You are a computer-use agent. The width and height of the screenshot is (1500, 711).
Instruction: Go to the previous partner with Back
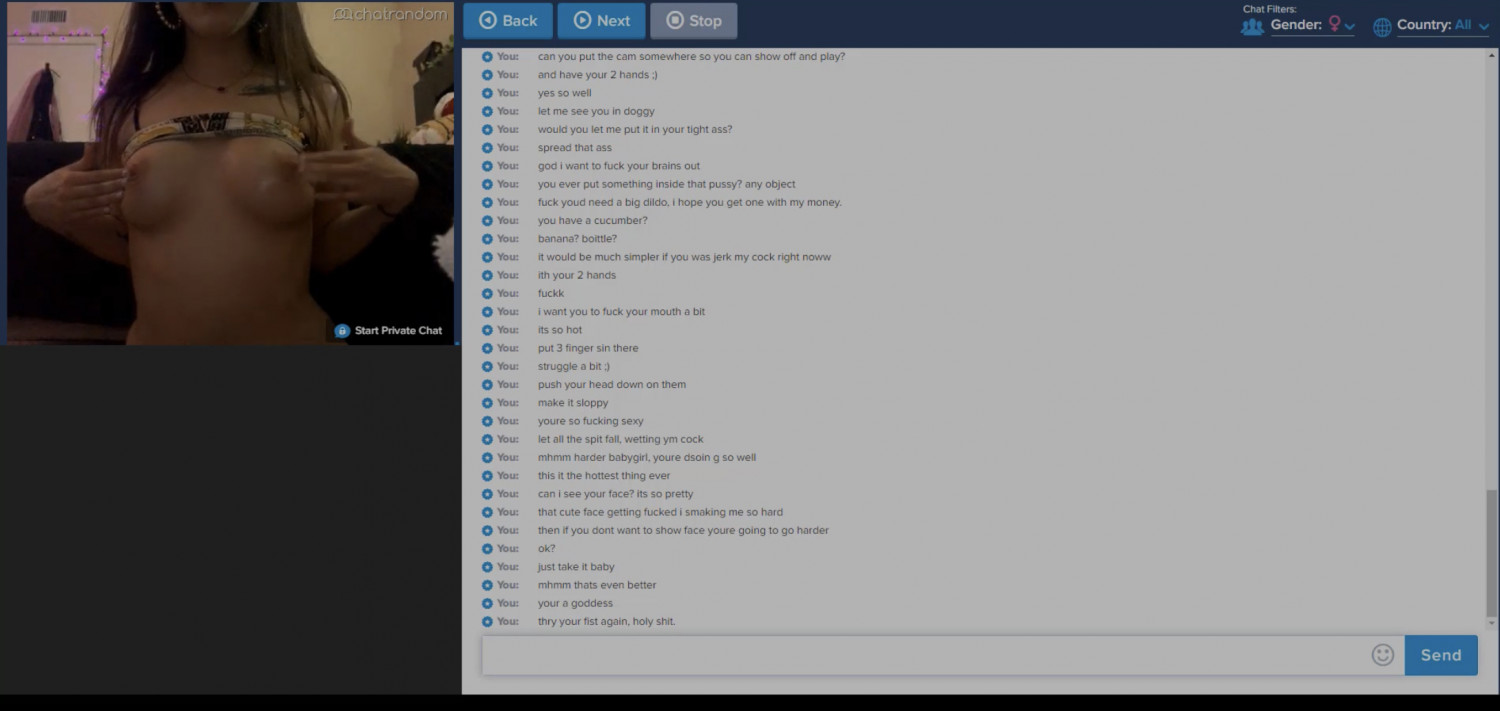click(508, 20)
